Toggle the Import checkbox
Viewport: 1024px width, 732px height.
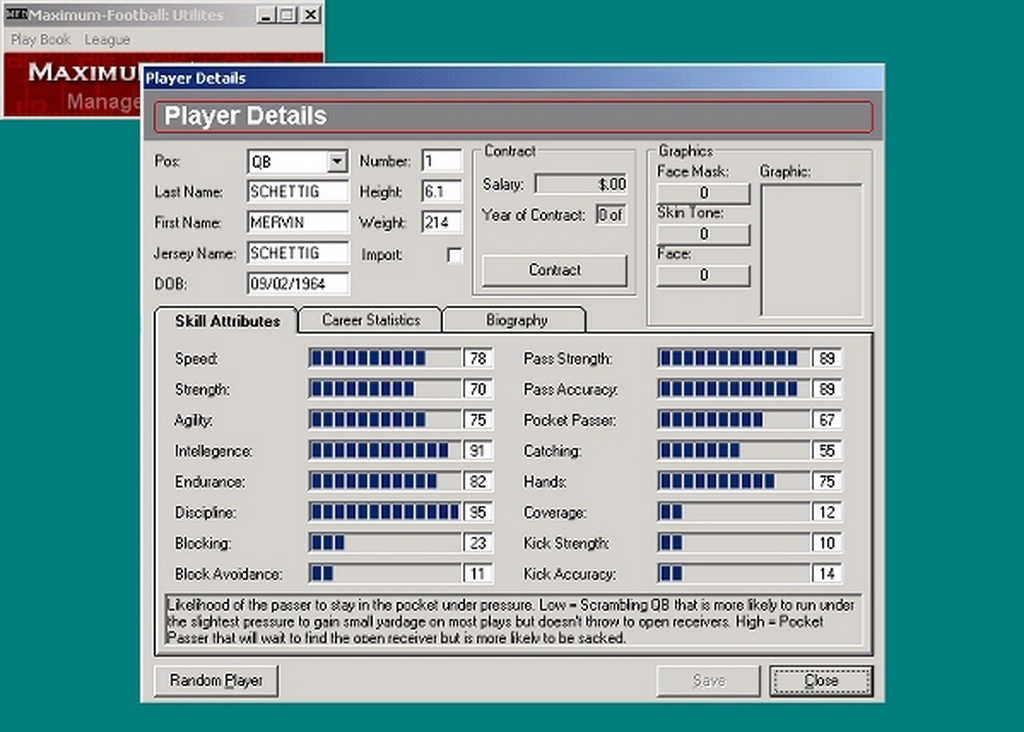(x=454, y=255)
